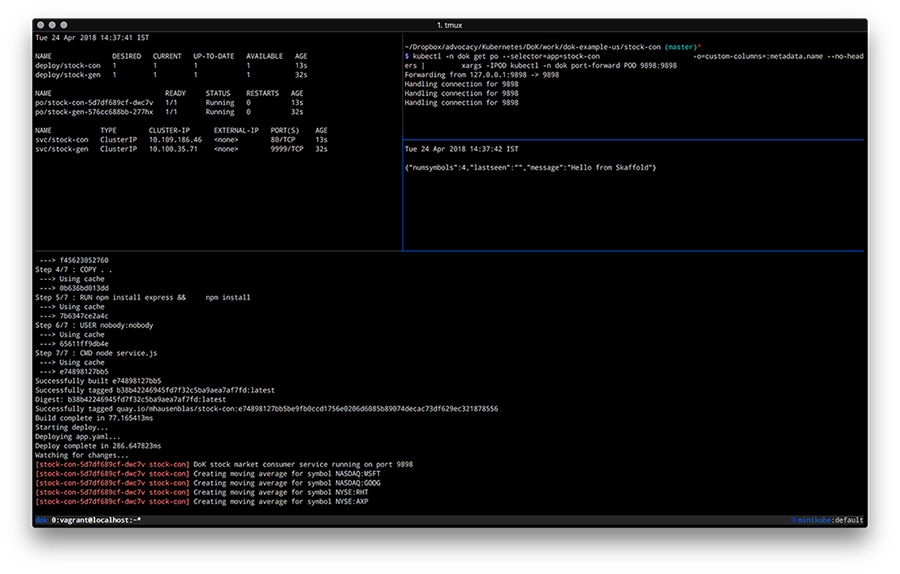Click the JSON 'Hello from Skaffold' output line
Image resolution: width=900 pixels, height=574 pixels.
[530, 167]
